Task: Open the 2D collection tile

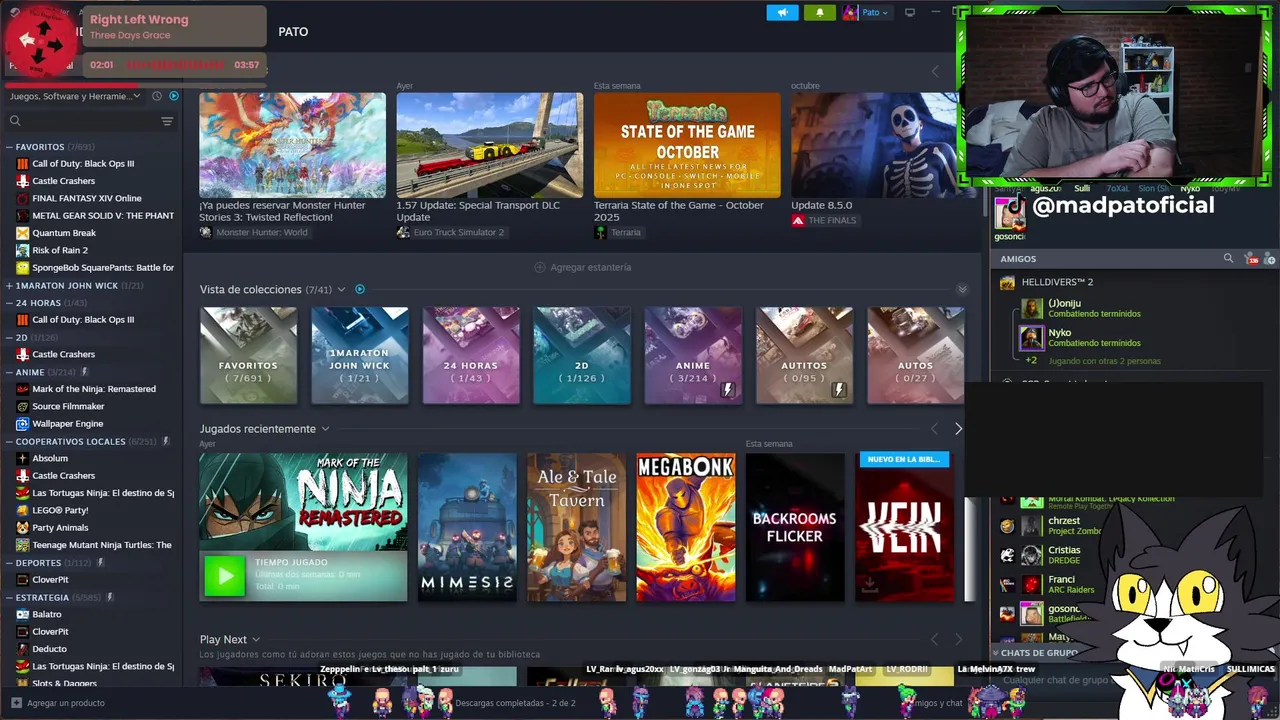Action: point(582,355)
